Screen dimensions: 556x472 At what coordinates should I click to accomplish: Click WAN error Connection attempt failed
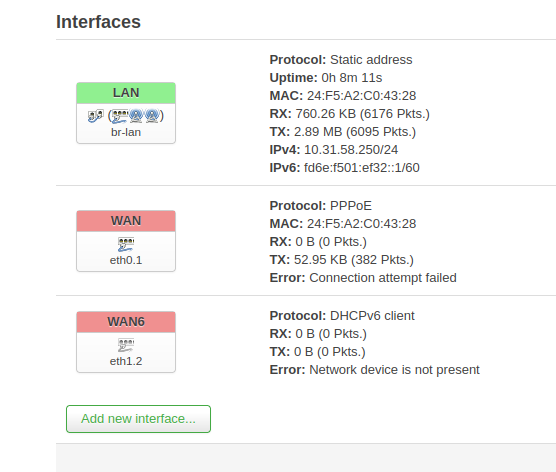tap(383, 278)
